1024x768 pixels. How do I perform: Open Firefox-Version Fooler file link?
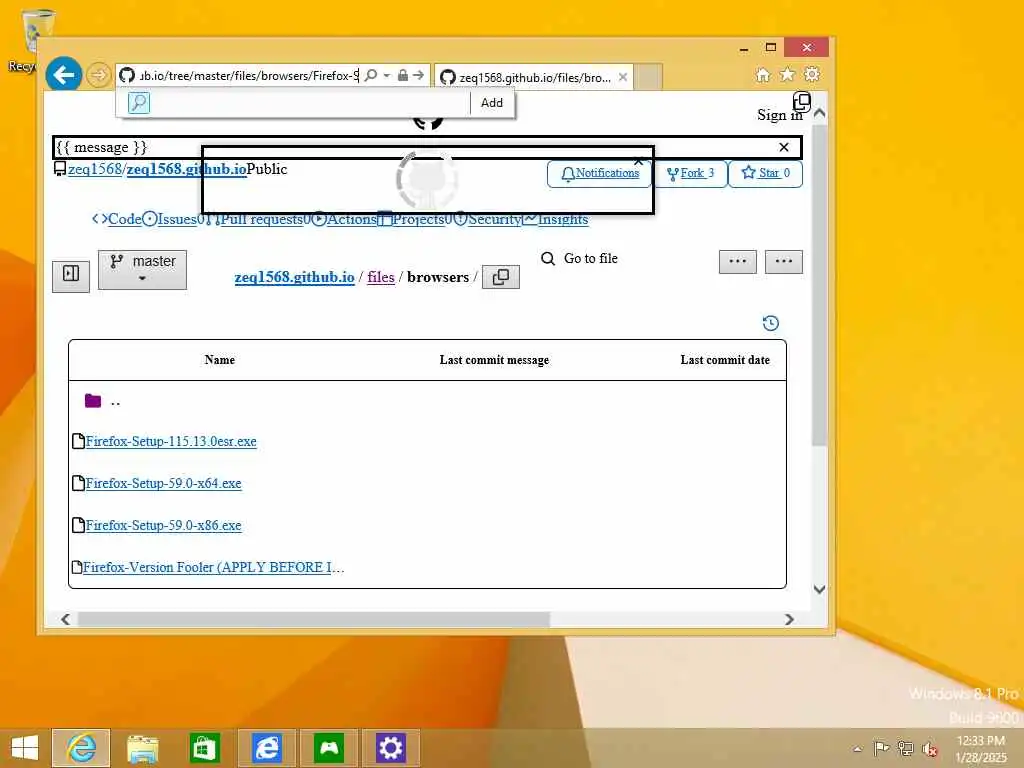214,567
